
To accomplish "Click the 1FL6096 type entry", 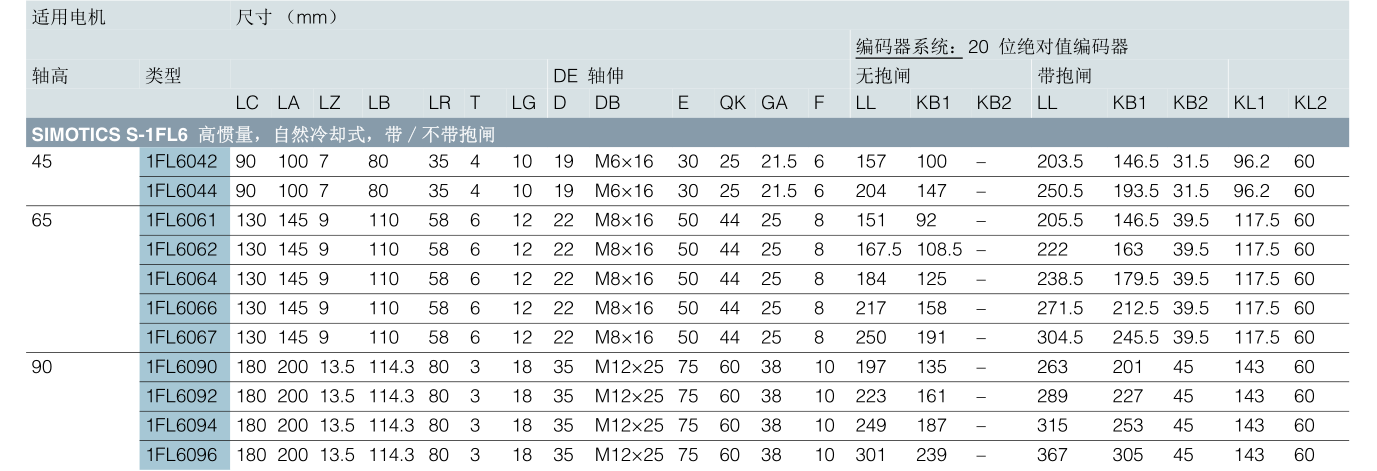I will coord(185,455).
